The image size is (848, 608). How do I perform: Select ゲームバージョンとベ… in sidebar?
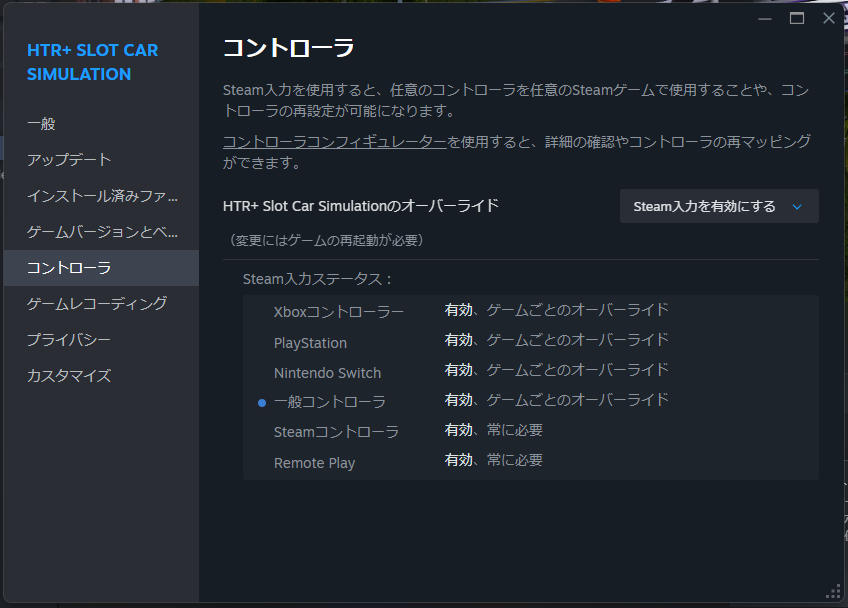[102, 232]
